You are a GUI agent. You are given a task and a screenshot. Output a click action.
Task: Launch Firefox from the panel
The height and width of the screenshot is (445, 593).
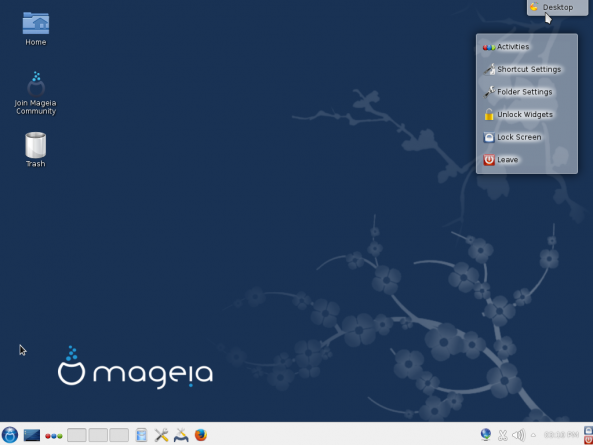pyautogui.click(x=201, y=435)
